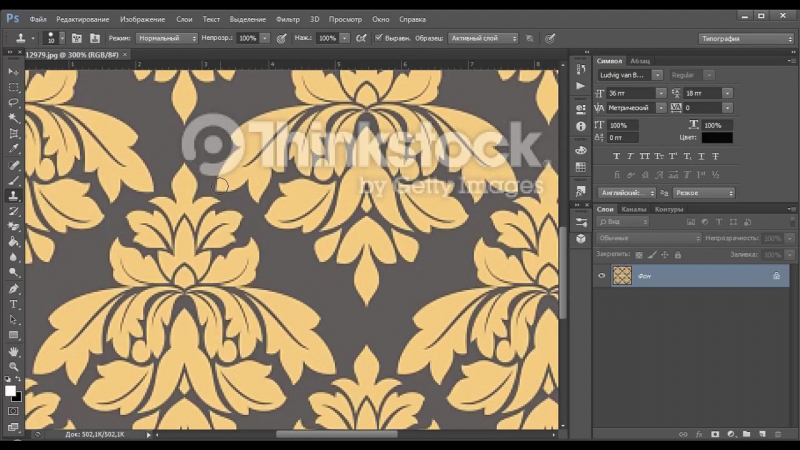Select the Magic Wand tool
This screenshot has height=450, width=800.
(x=14, y=117)
